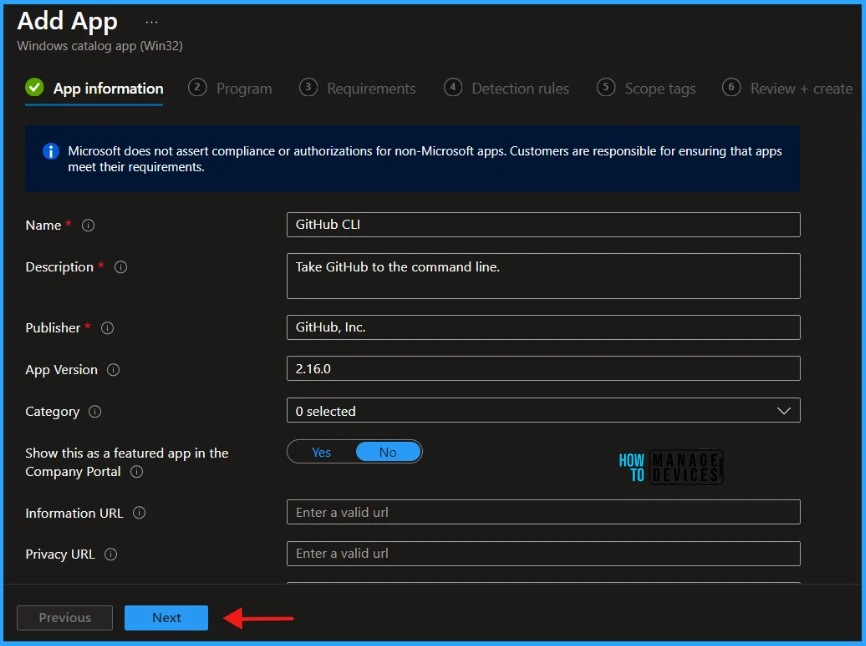Viewport: 866px width, 646px height.
Task: Click the Windows catalog app (Win32) subtitle
Action: (x=100, y=46)
